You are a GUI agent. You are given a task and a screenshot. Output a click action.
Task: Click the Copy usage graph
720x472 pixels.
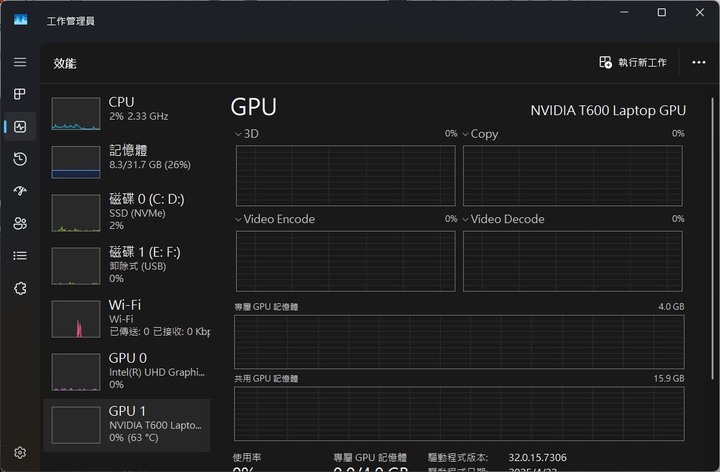click(573, 176)
